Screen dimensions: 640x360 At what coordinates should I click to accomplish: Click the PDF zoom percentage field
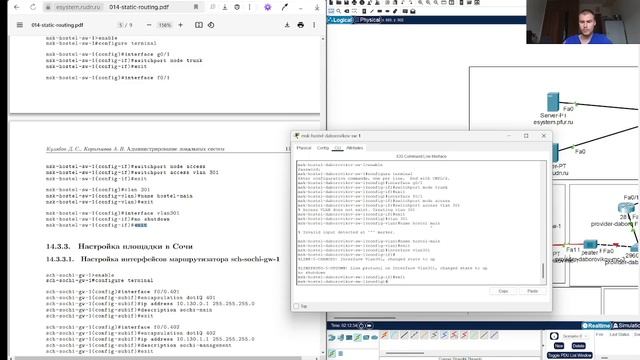point(165,25)
